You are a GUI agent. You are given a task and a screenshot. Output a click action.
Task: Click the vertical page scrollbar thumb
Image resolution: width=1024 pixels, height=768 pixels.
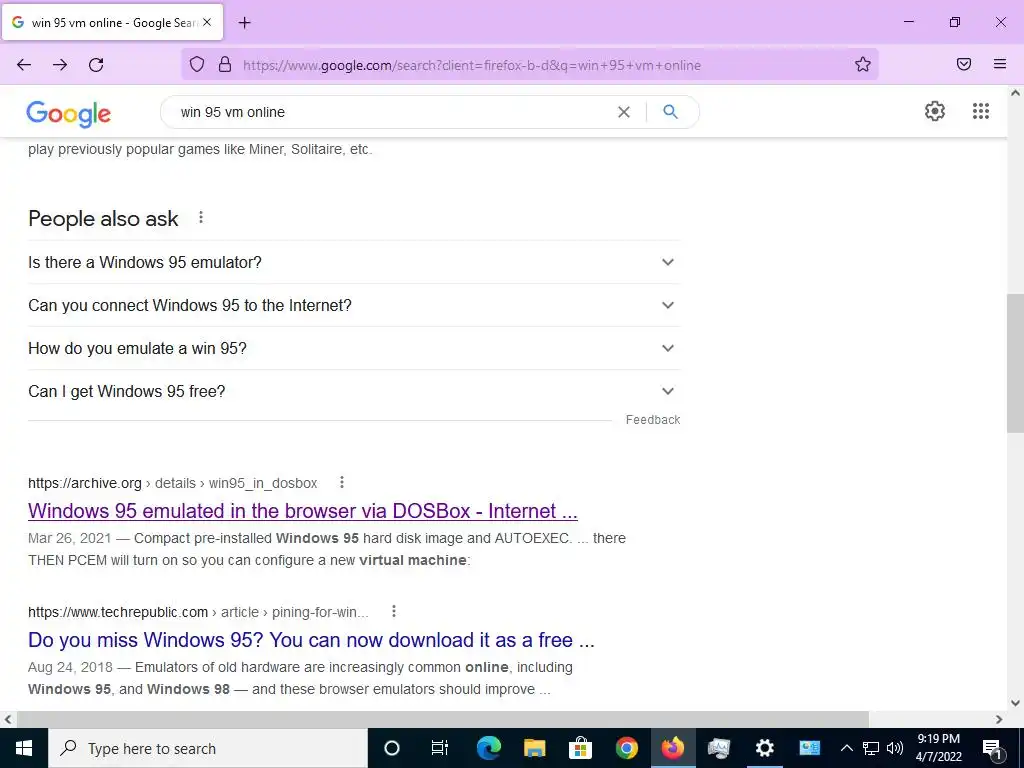tap(1015, 363)
